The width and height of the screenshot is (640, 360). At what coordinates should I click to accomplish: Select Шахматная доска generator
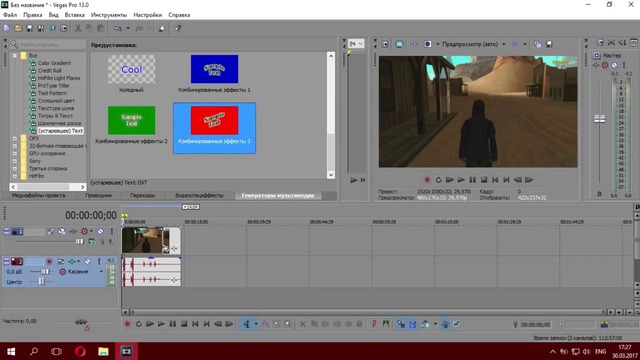(59, 123)
